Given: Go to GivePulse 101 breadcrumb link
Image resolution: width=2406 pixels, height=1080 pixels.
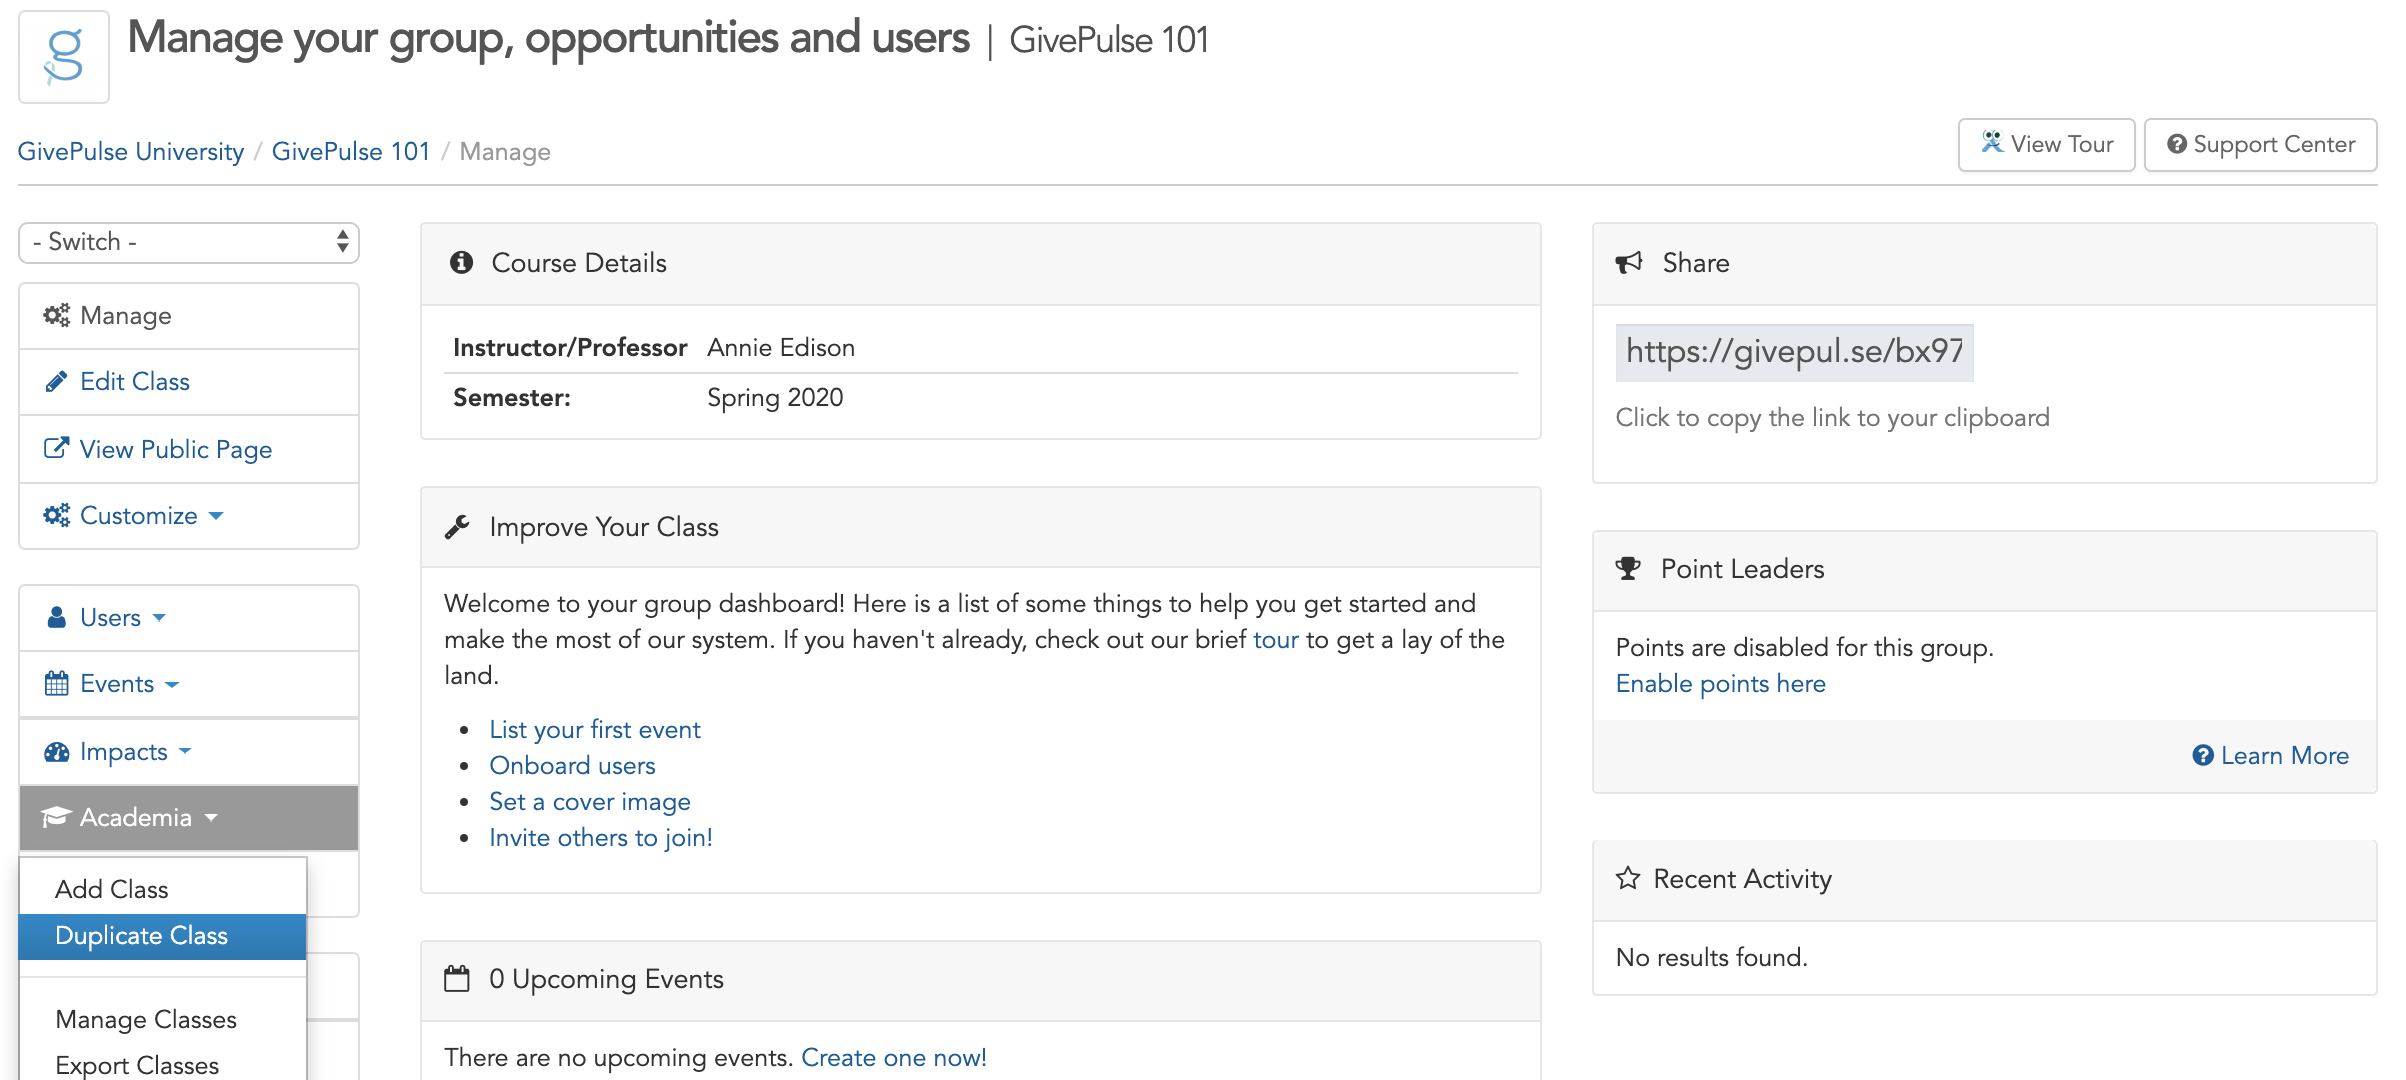Looking at the screenshot, I should 350,151.
